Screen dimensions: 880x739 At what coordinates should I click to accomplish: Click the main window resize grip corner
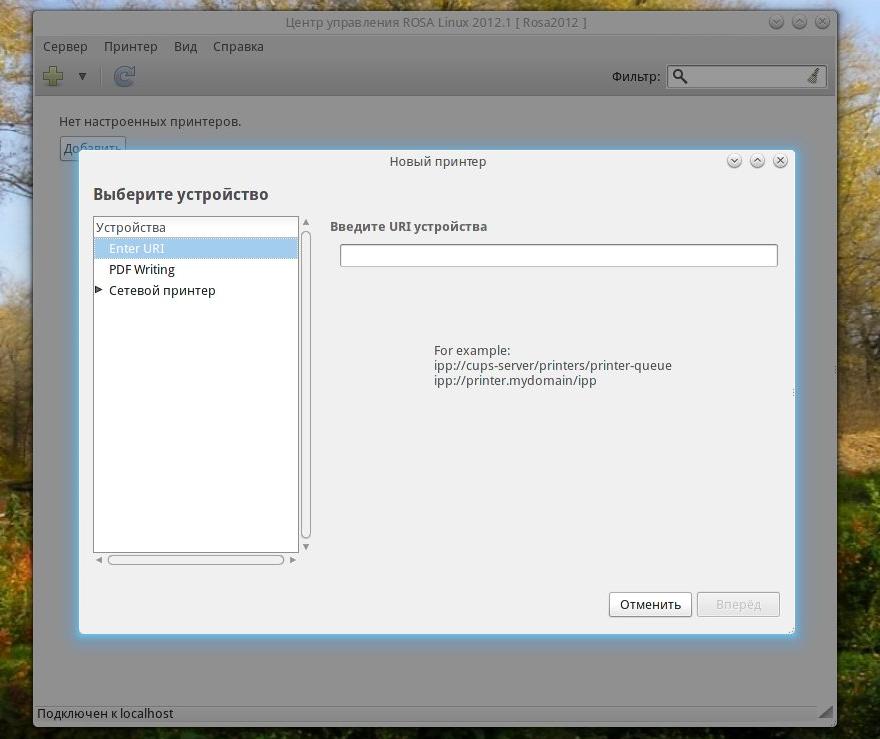(x=825, y=712)
